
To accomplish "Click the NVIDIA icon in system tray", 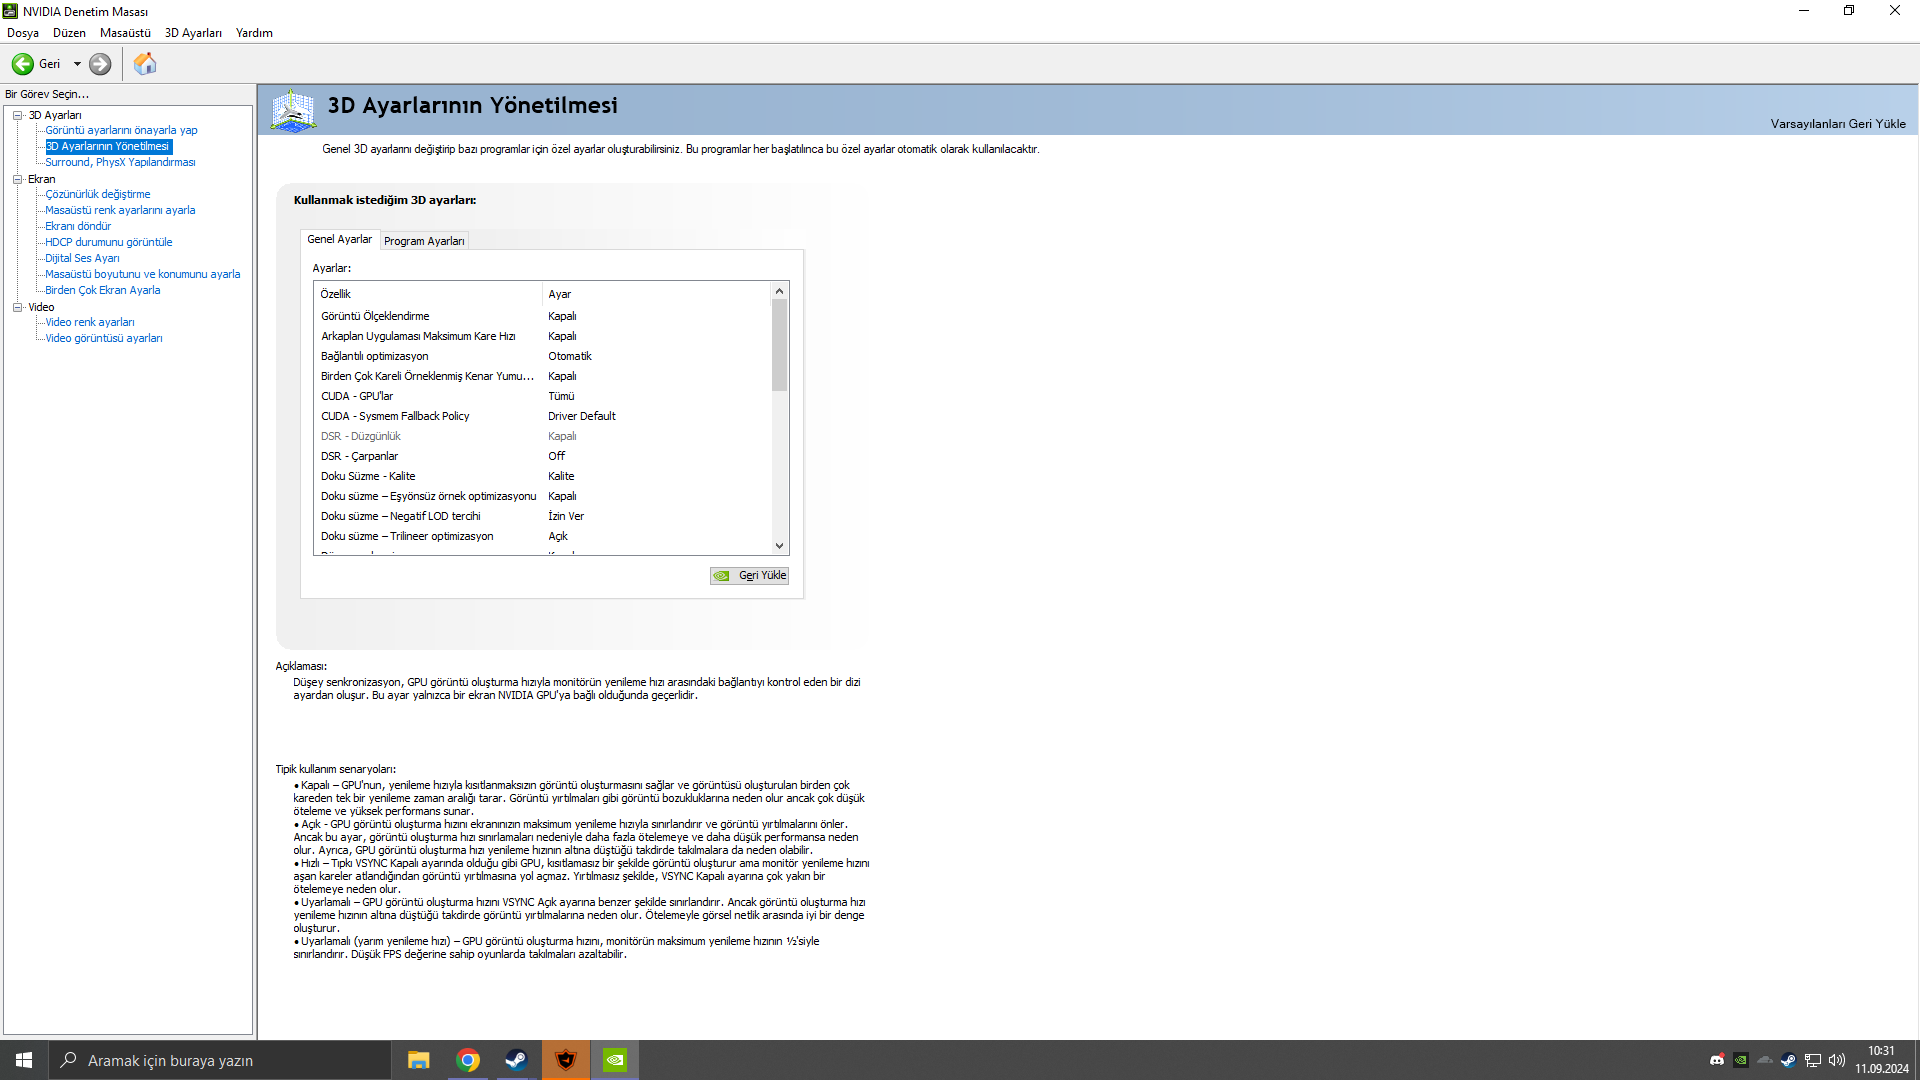I will [x=1741, y=1060].
